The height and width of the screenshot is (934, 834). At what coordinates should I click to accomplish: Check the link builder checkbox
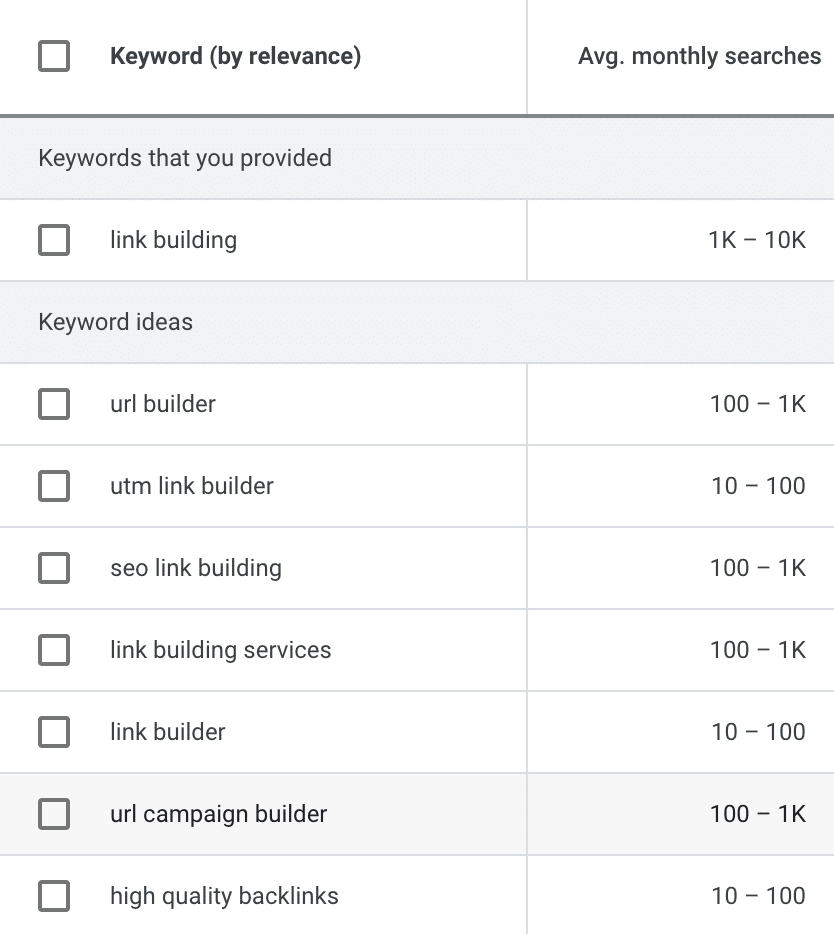tap(54, 732)
